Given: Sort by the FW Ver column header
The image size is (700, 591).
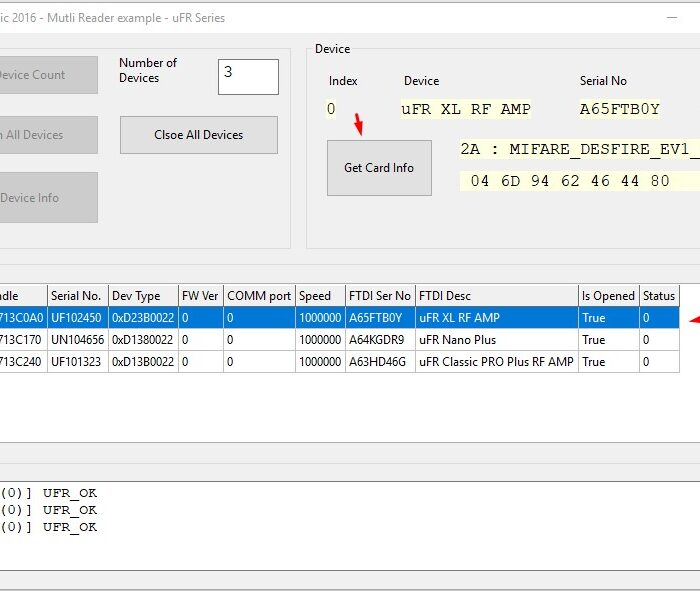Looking at the screenshot, I should pyautogui.click(x=201, y=296).
